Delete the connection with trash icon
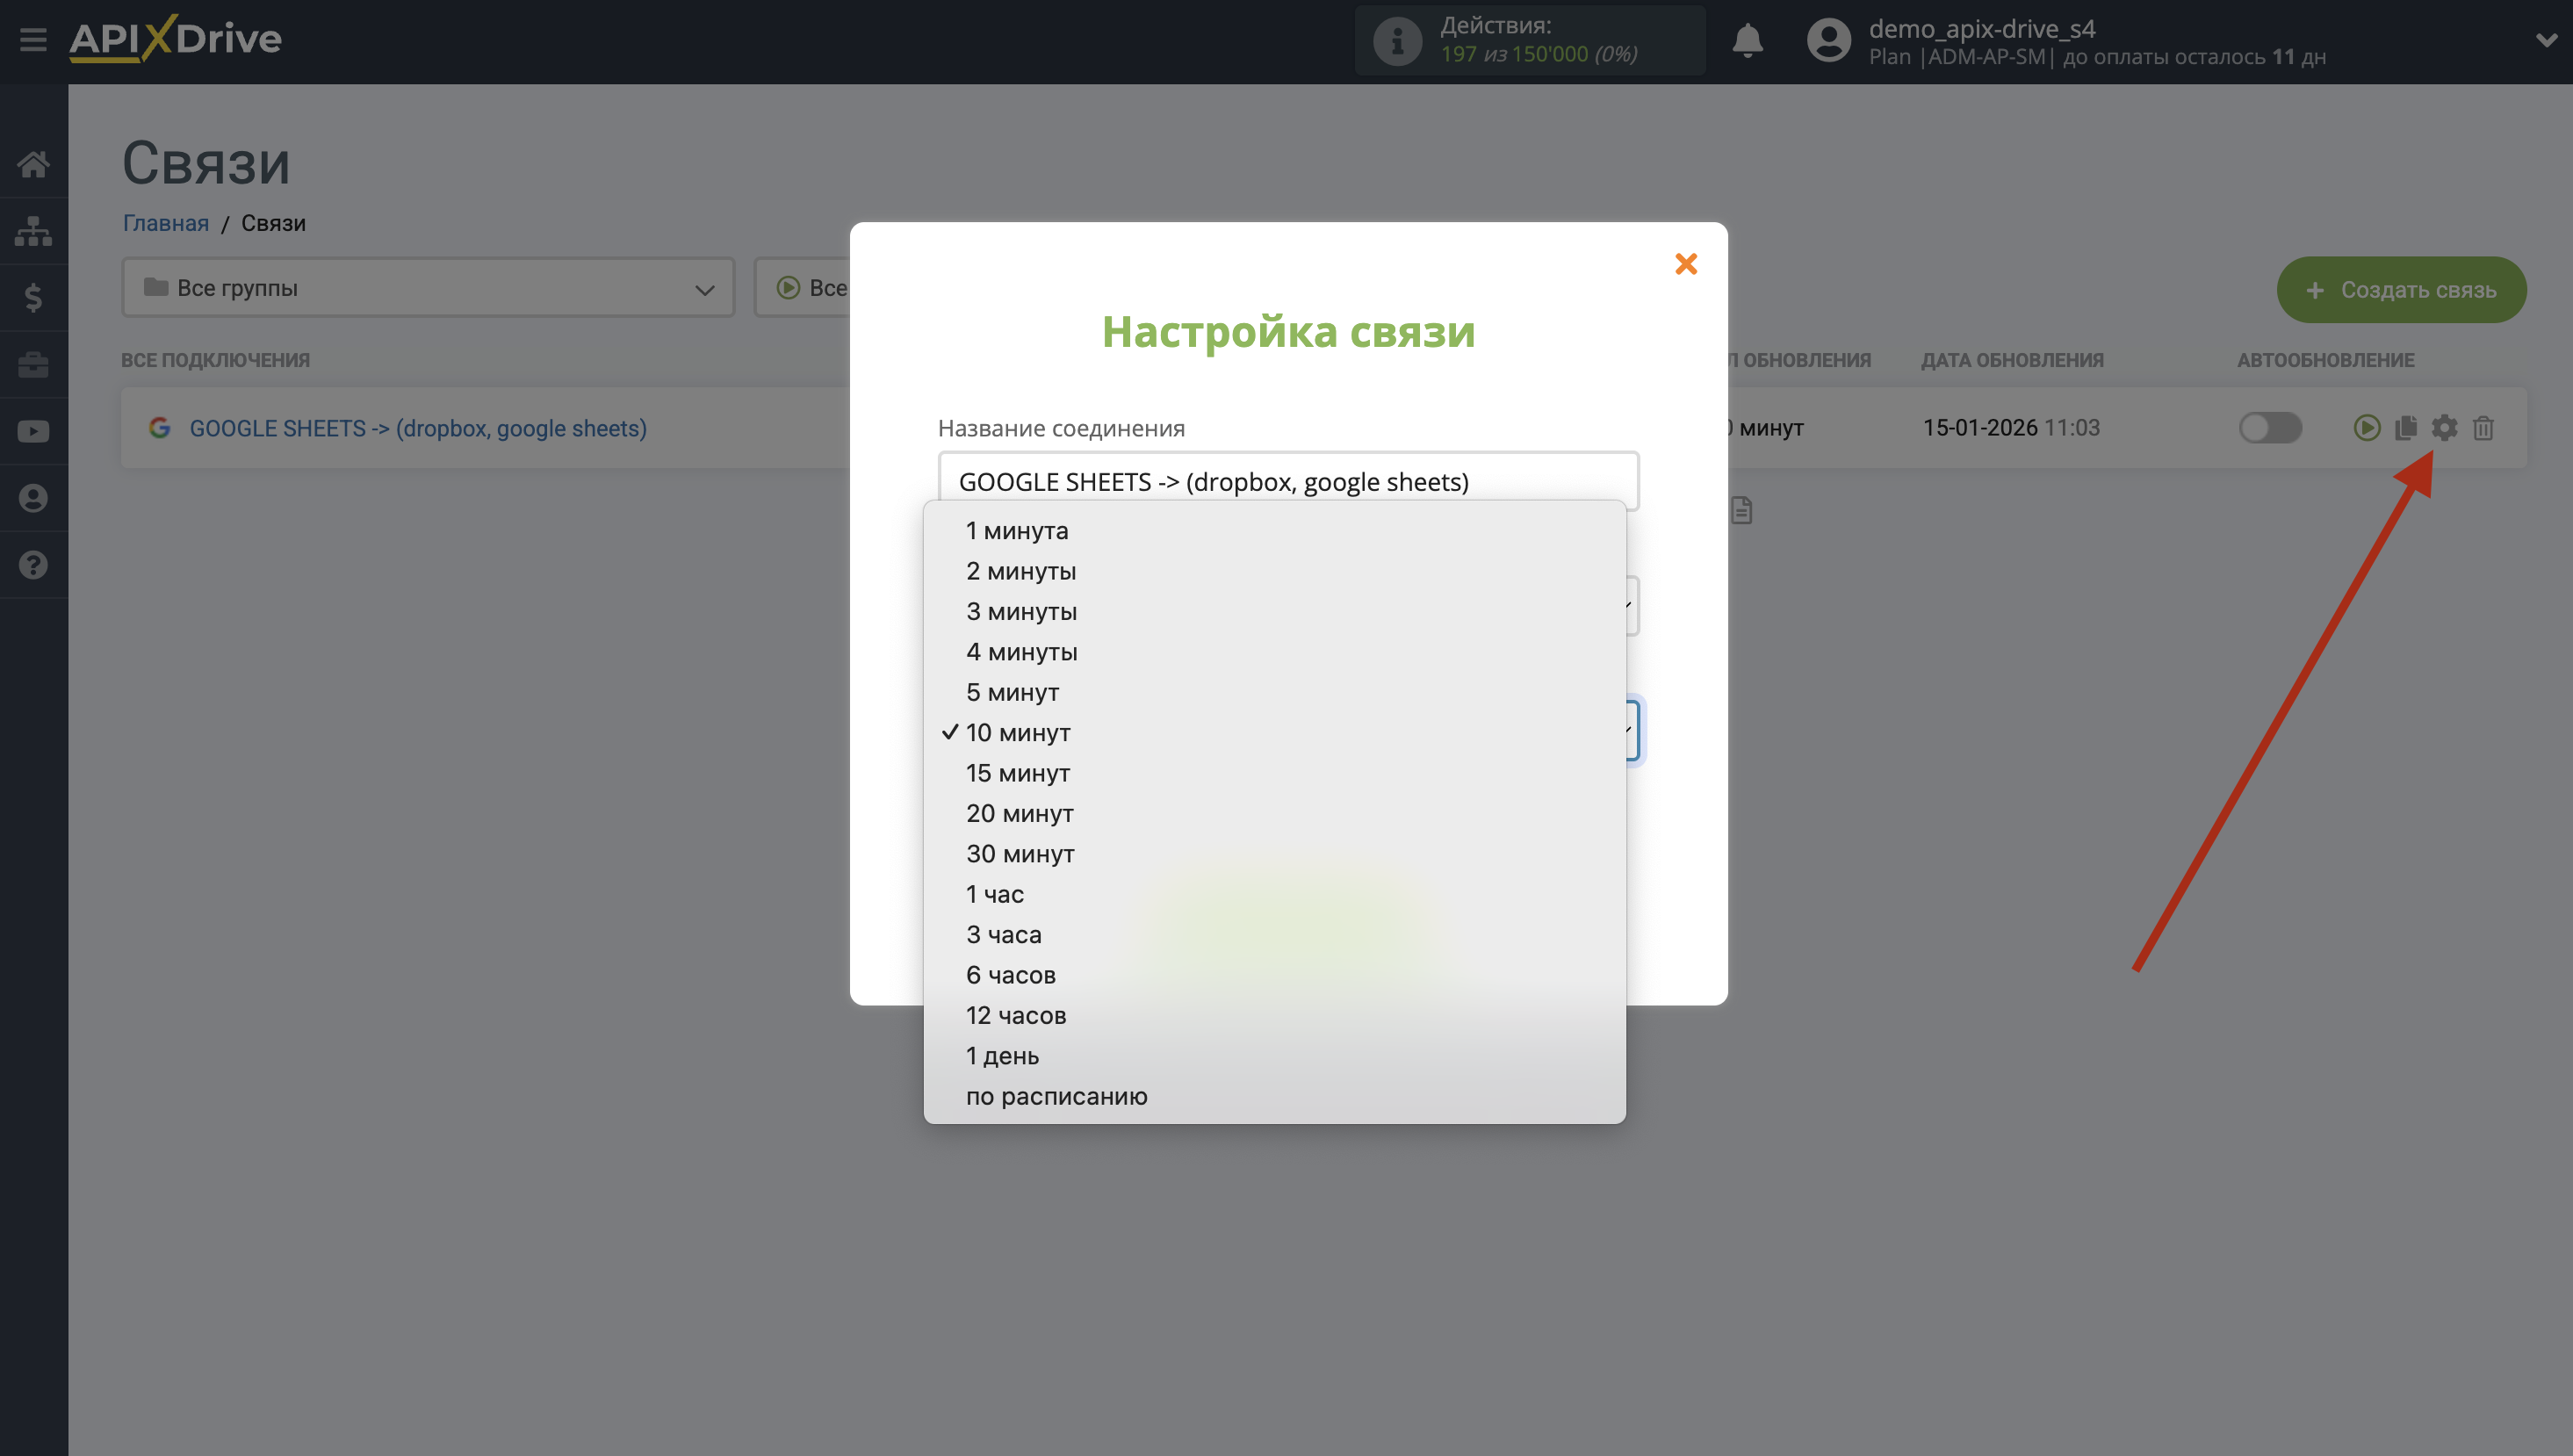This screenshot has height=1456, width=2573. pos(2484,428)
